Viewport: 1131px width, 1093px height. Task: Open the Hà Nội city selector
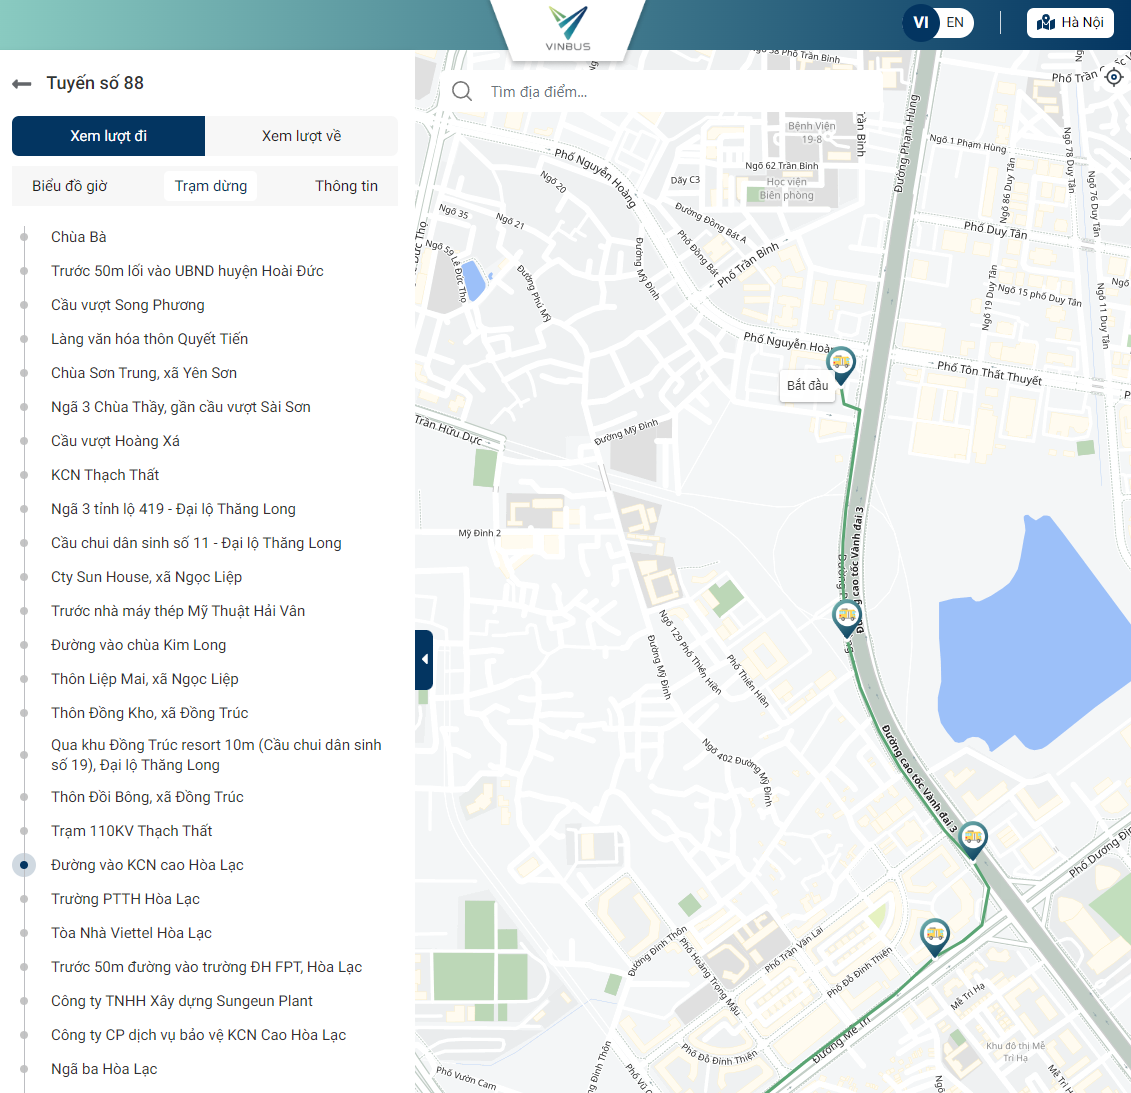(1070, 22)
